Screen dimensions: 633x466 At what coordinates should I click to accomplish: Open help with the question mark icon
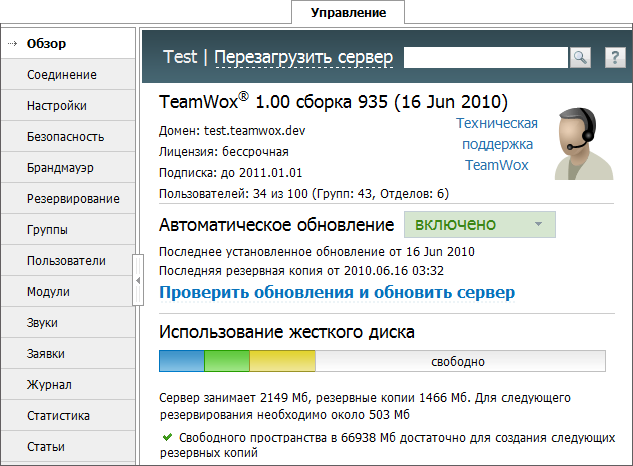615,58
